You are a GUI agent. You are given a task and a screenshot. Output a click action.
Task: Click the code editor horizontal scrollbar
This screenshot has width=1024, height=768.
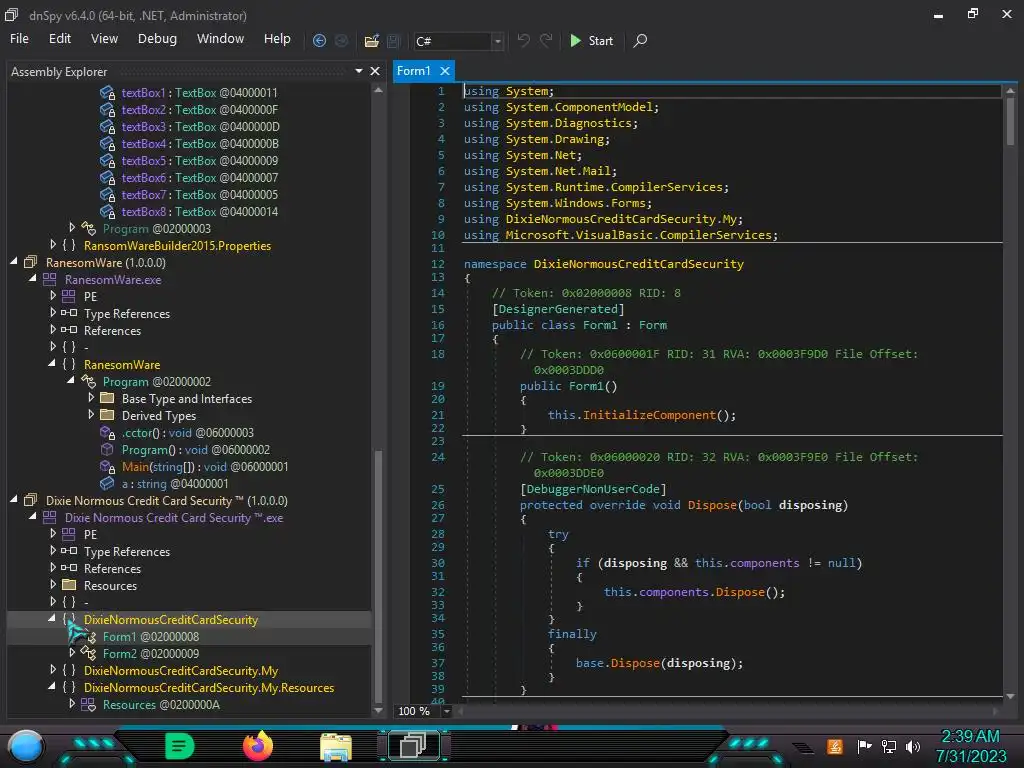[x=729, y=711]
